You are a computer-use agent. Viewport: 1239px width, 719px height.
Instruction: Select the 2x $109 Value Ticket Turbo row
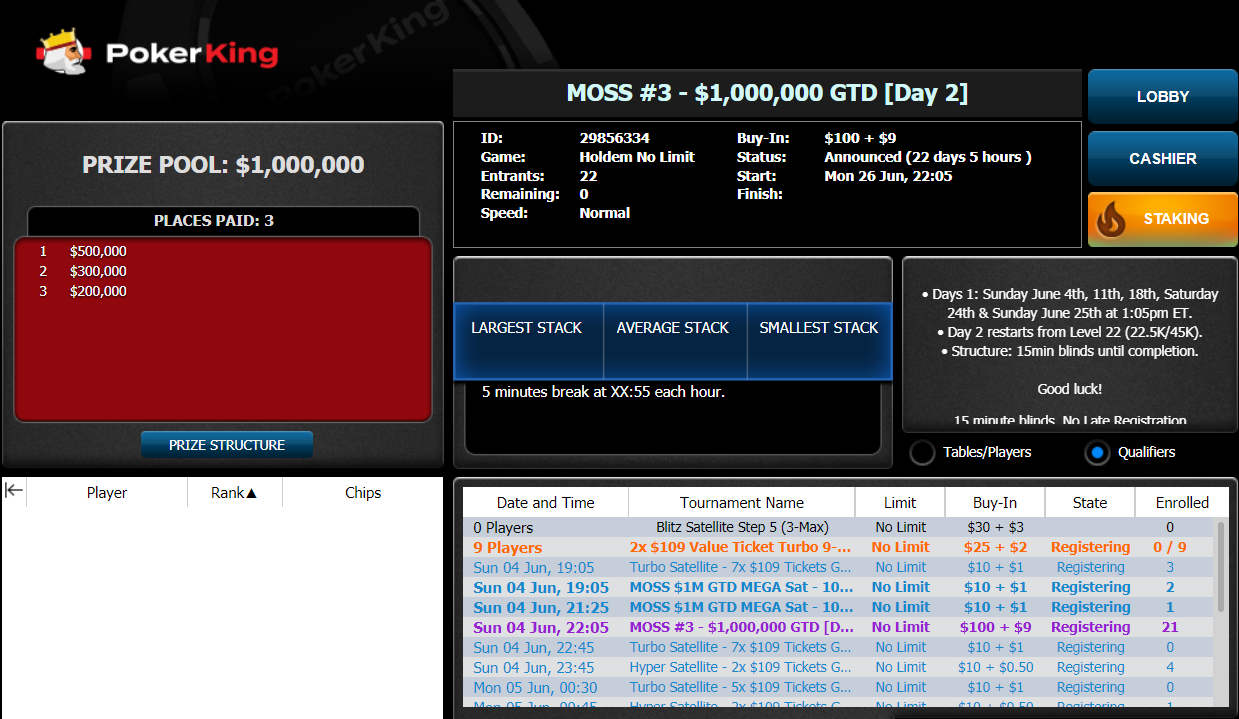(x=742, y=547)
